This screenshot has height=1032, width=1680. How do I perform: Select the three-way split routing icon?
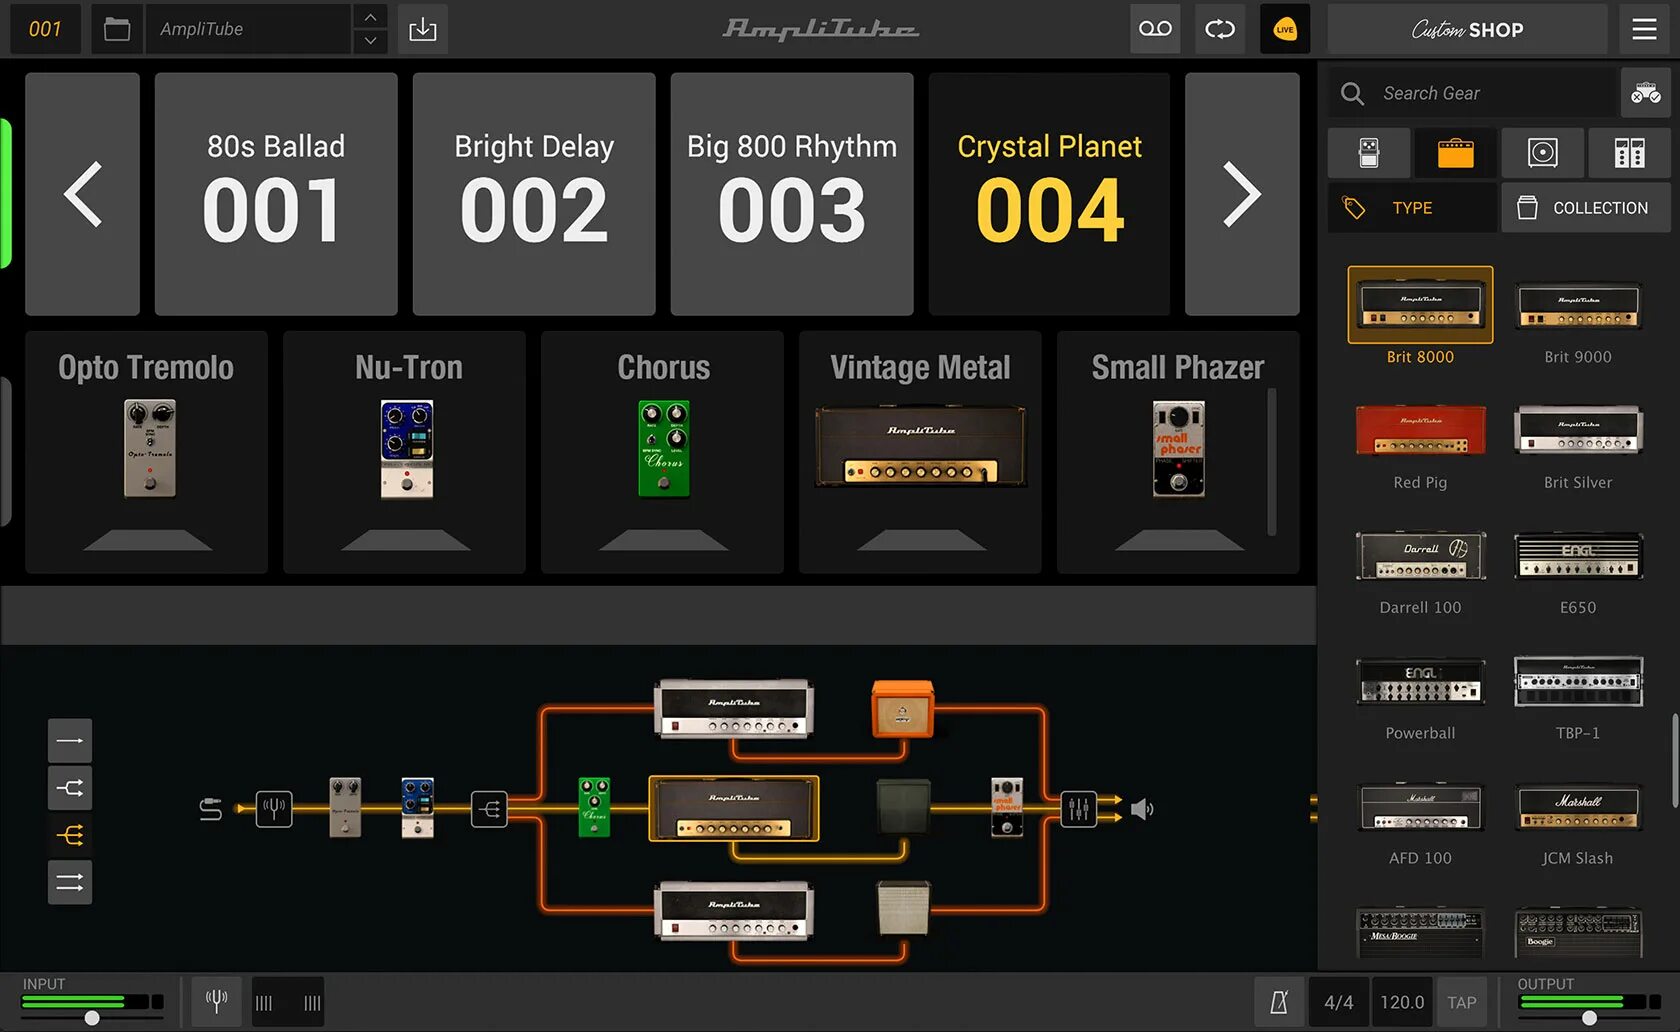pos(70,835)
